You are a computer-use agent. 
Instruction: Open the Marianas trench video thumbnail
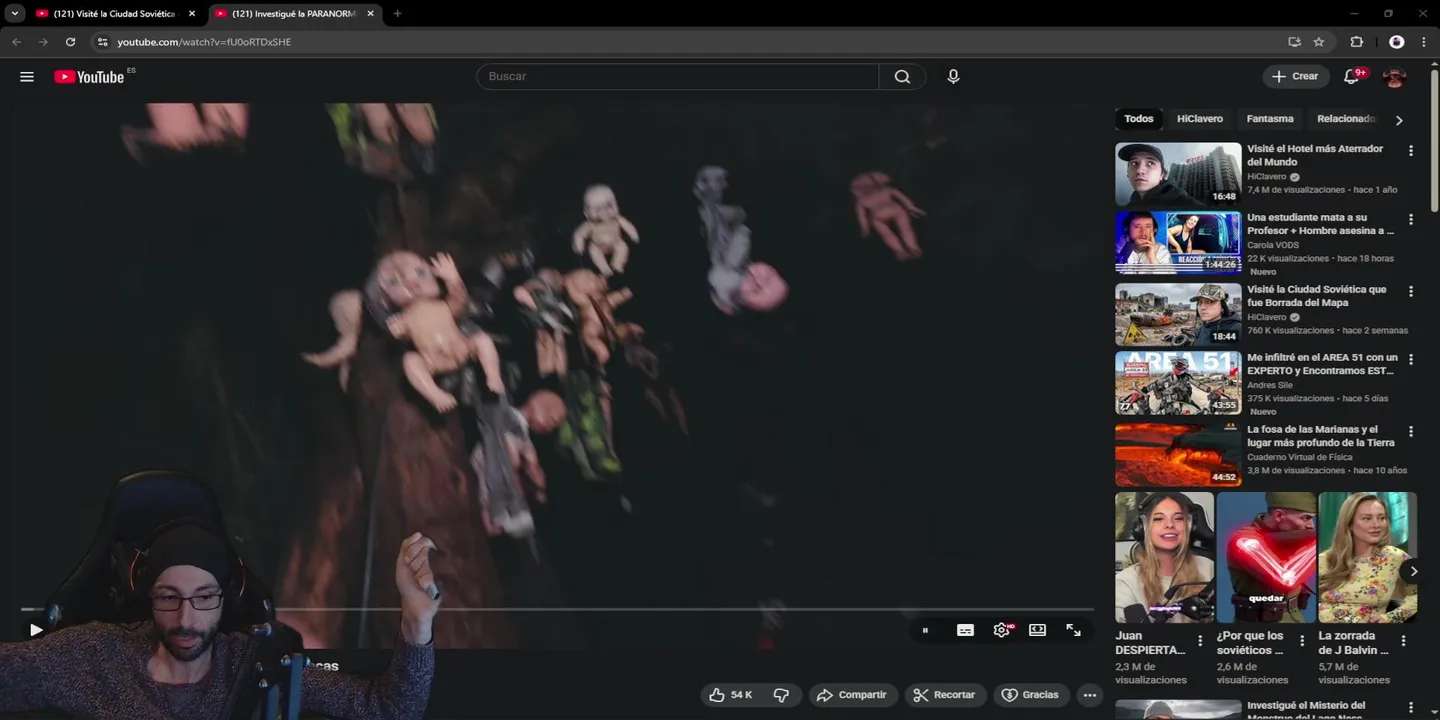click(1178, 454)
